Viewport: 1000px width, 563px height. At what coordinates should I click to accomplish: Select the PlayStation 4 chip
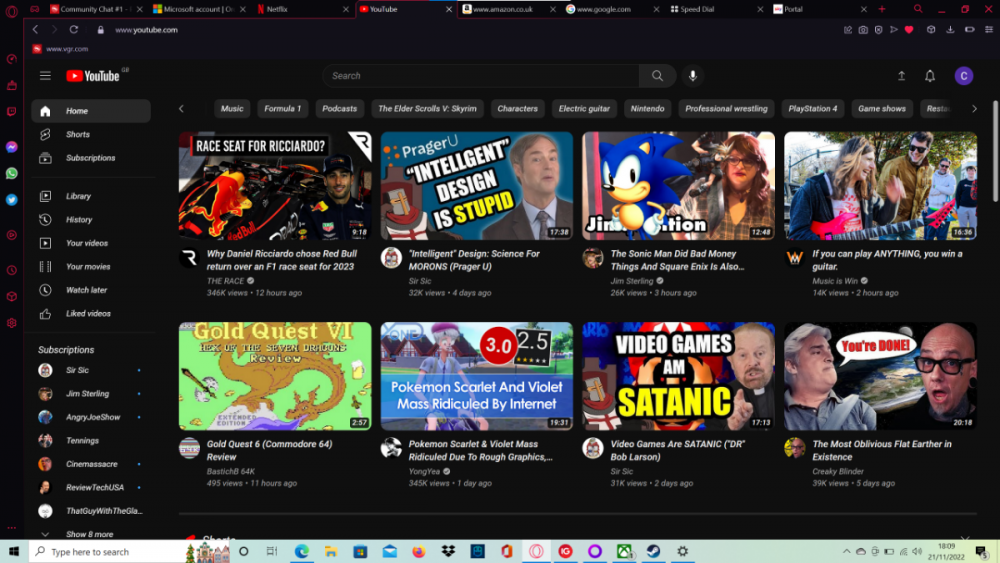pos(812,109)
